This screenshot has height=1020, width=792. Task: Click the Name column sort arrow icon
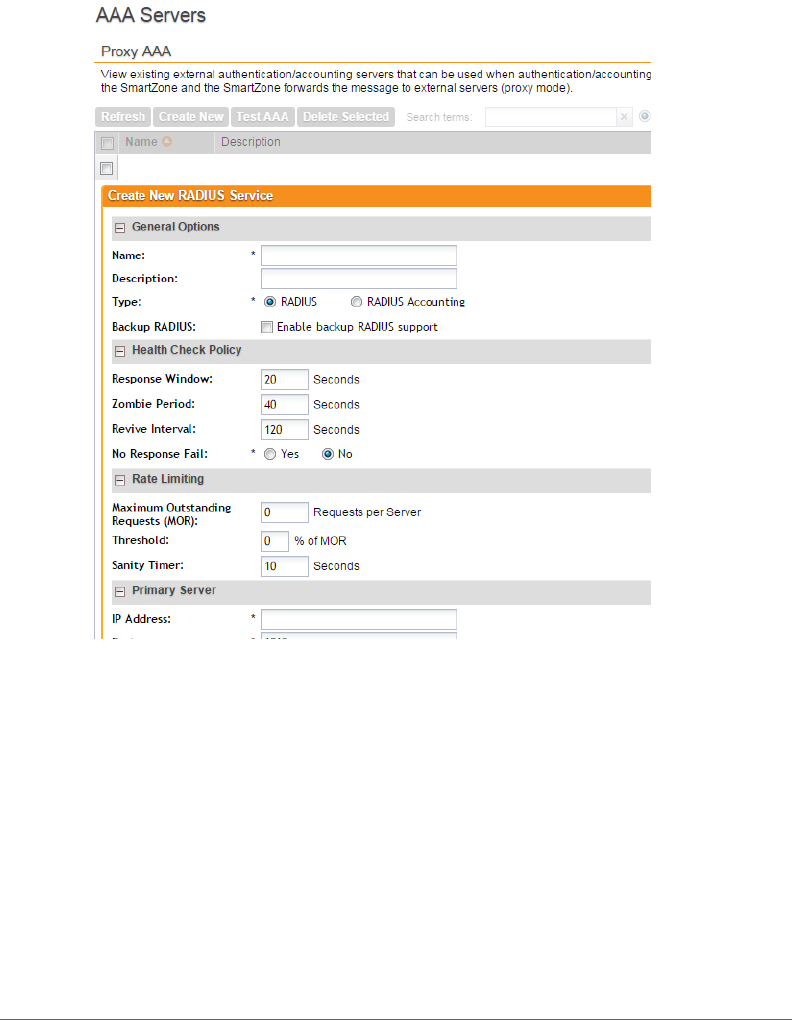[167, 142]
